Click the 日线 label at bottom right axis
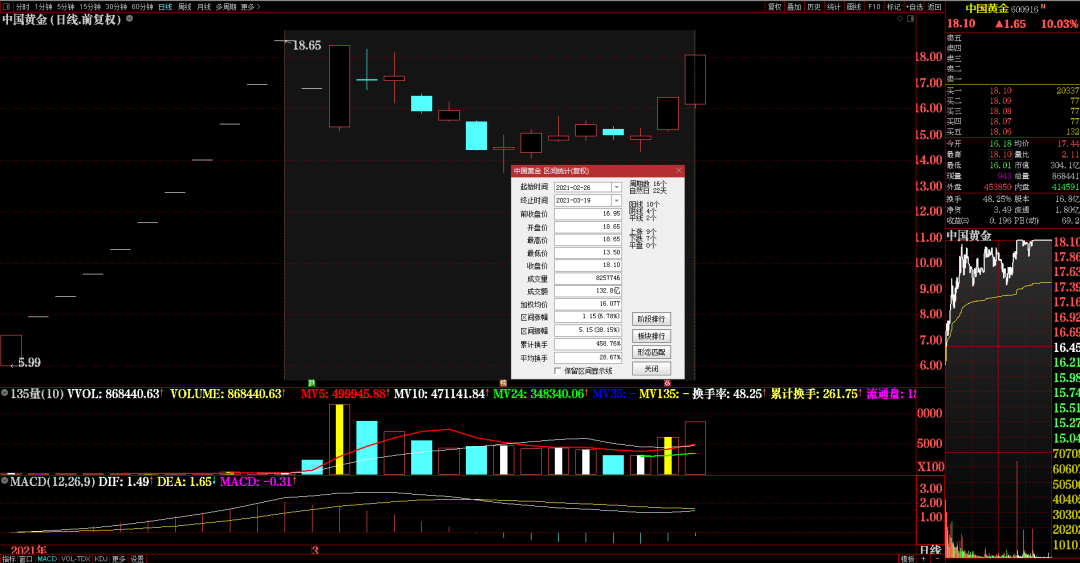 [931, 550]
